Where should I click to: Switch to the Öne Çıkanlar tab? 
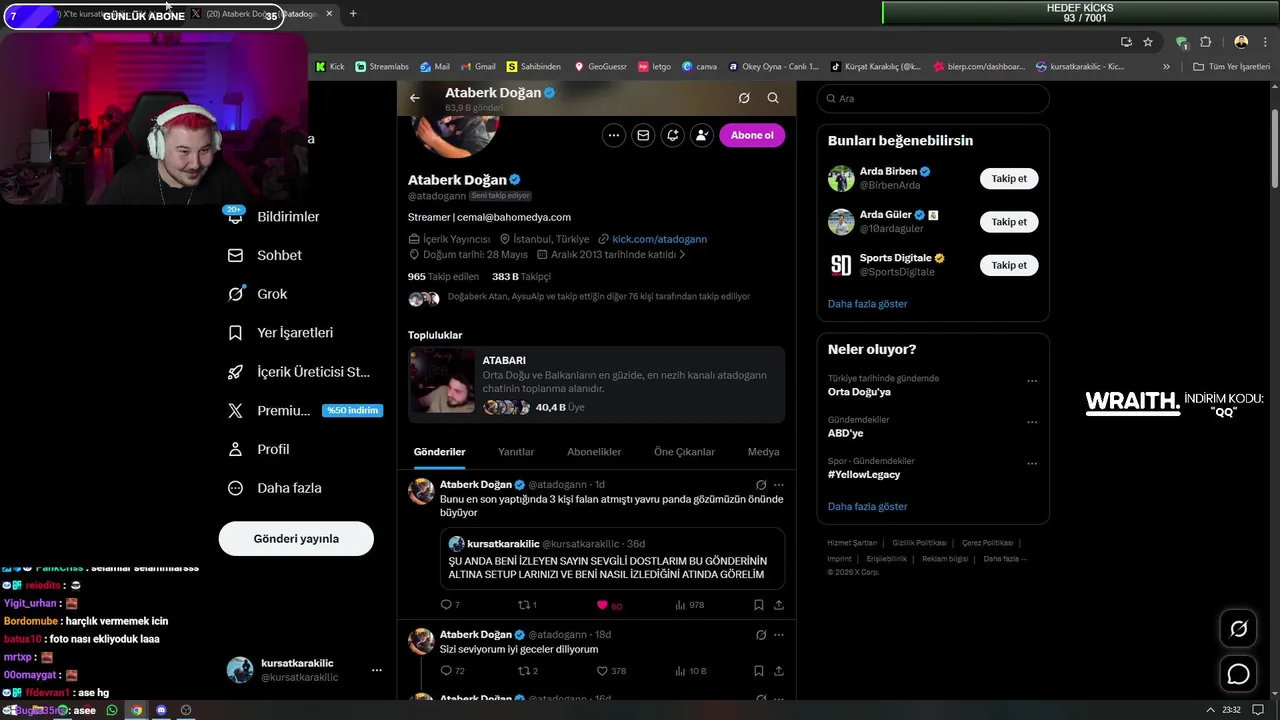pos(684,452)
